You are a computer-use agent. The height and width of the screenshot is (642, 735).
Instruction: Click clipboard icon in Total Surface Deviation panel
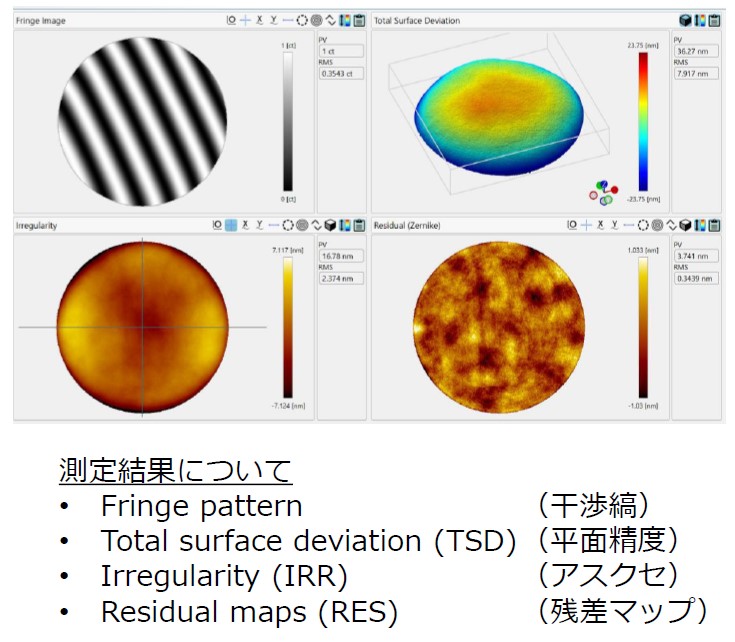tap(714, 20)
